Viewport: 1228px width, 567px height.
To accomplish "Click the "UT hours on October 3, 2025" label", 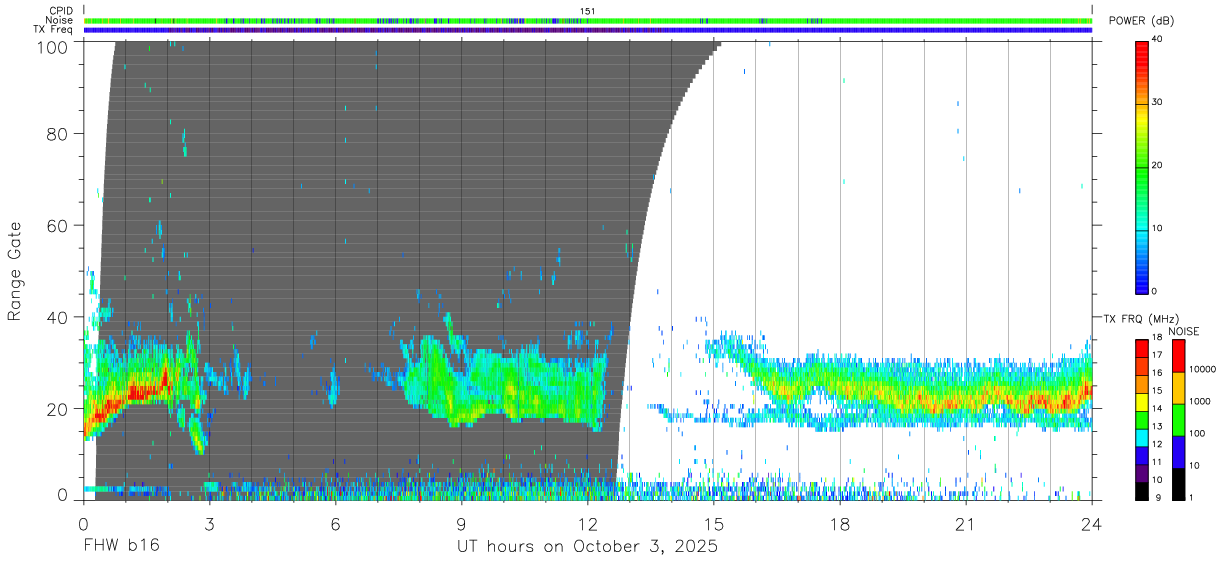I will click(587, 547).
